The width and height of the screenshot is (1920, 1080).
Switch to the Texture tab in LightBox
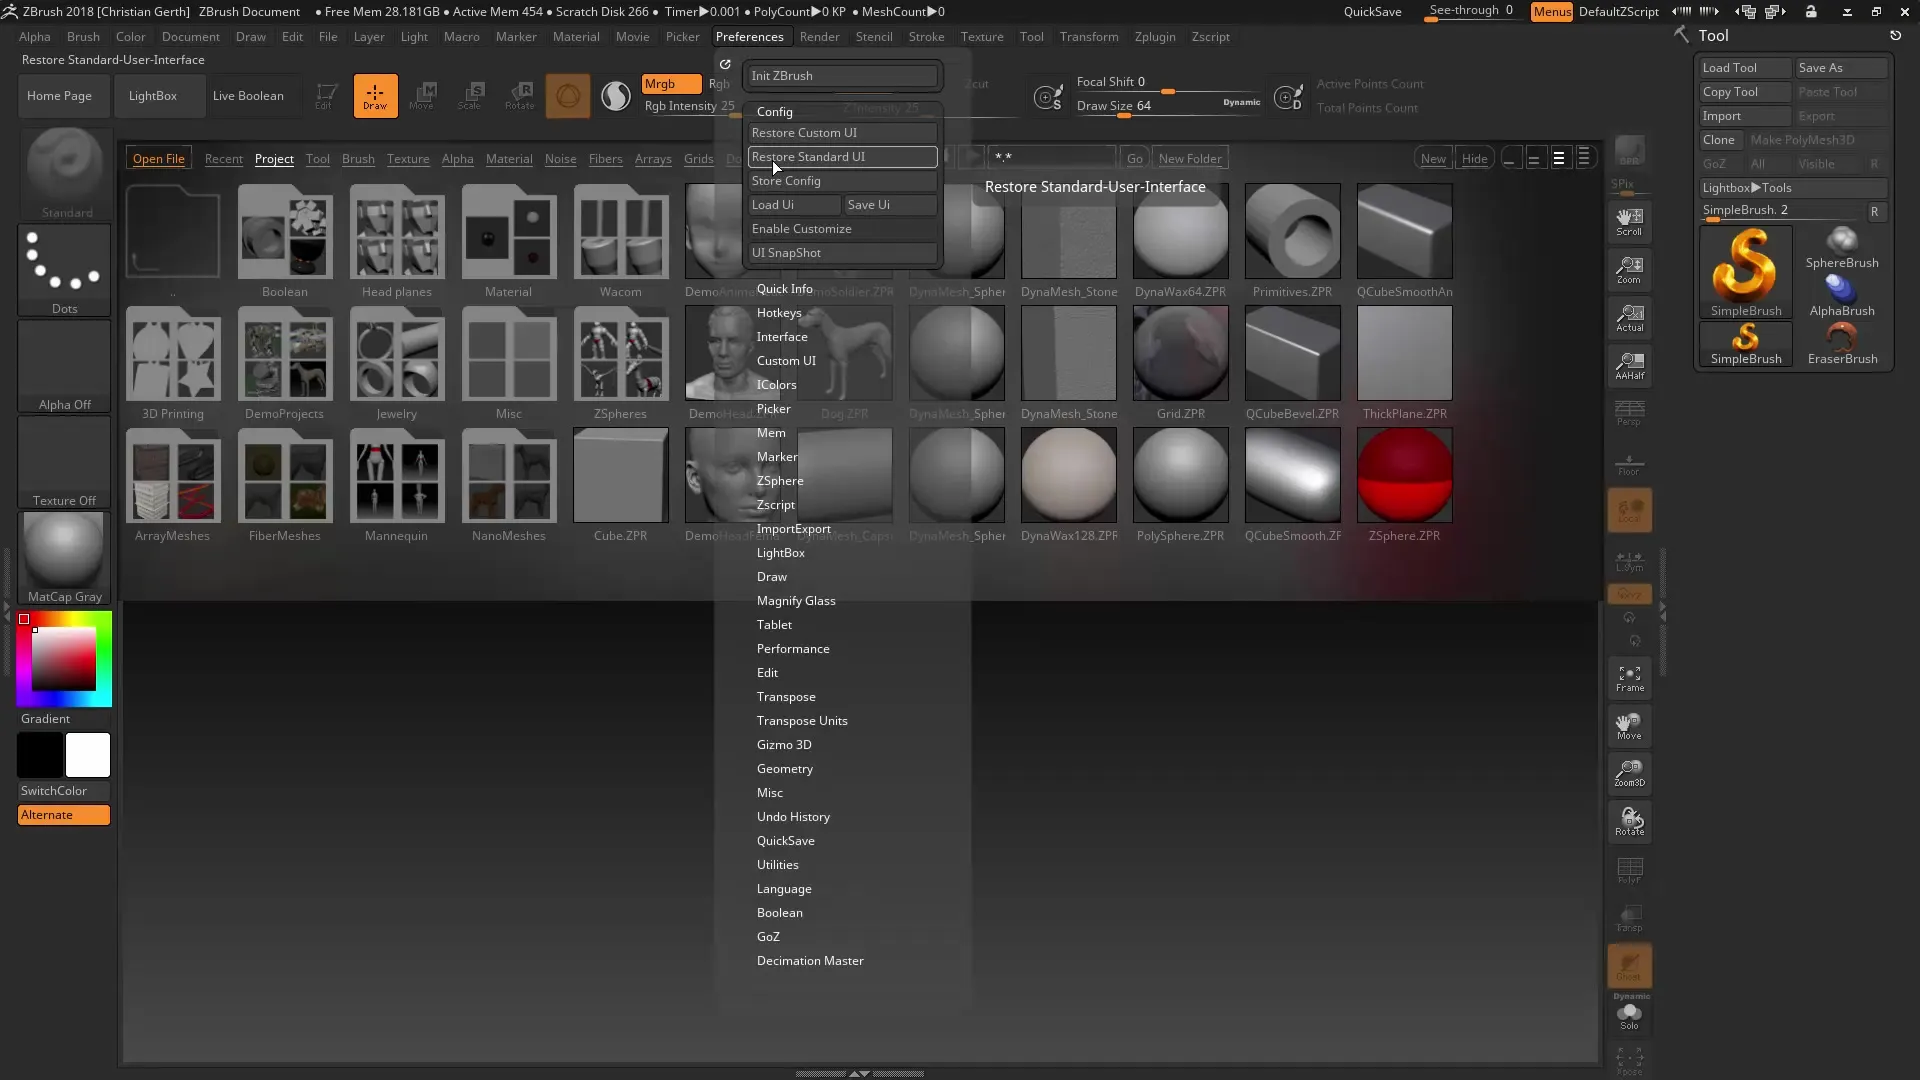point(408,159)
